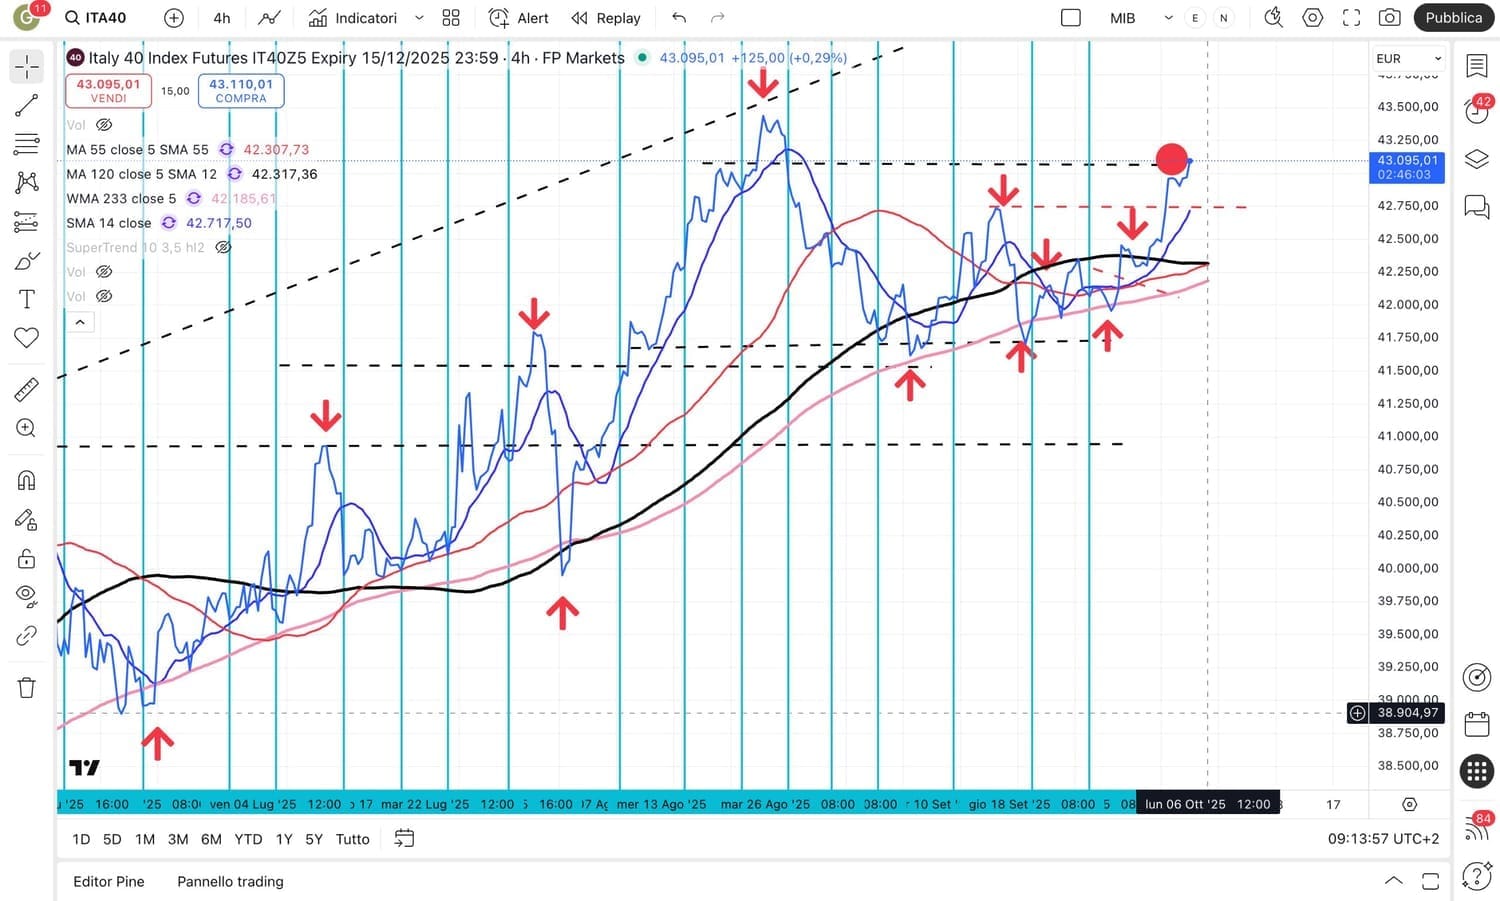
Task: Select the brush drawing tool
Action: click(27, 261)
